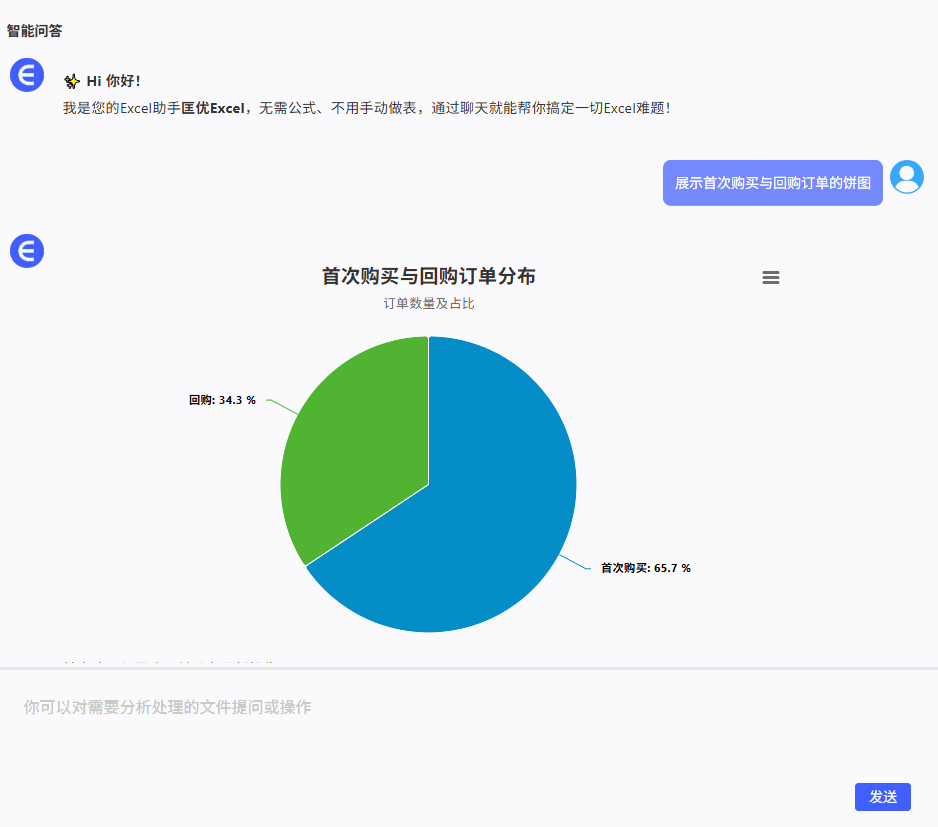The width and height of the screenshot is (938, 827).
Task: Click the user message 展示首次购买与回购订单的饼图
Action: coord(772,183)
